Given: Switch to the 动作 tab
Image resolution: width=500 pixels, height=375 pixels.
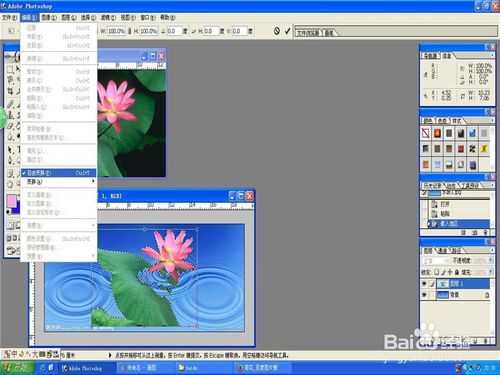Looking at the screenshot, I should [451, 185].
